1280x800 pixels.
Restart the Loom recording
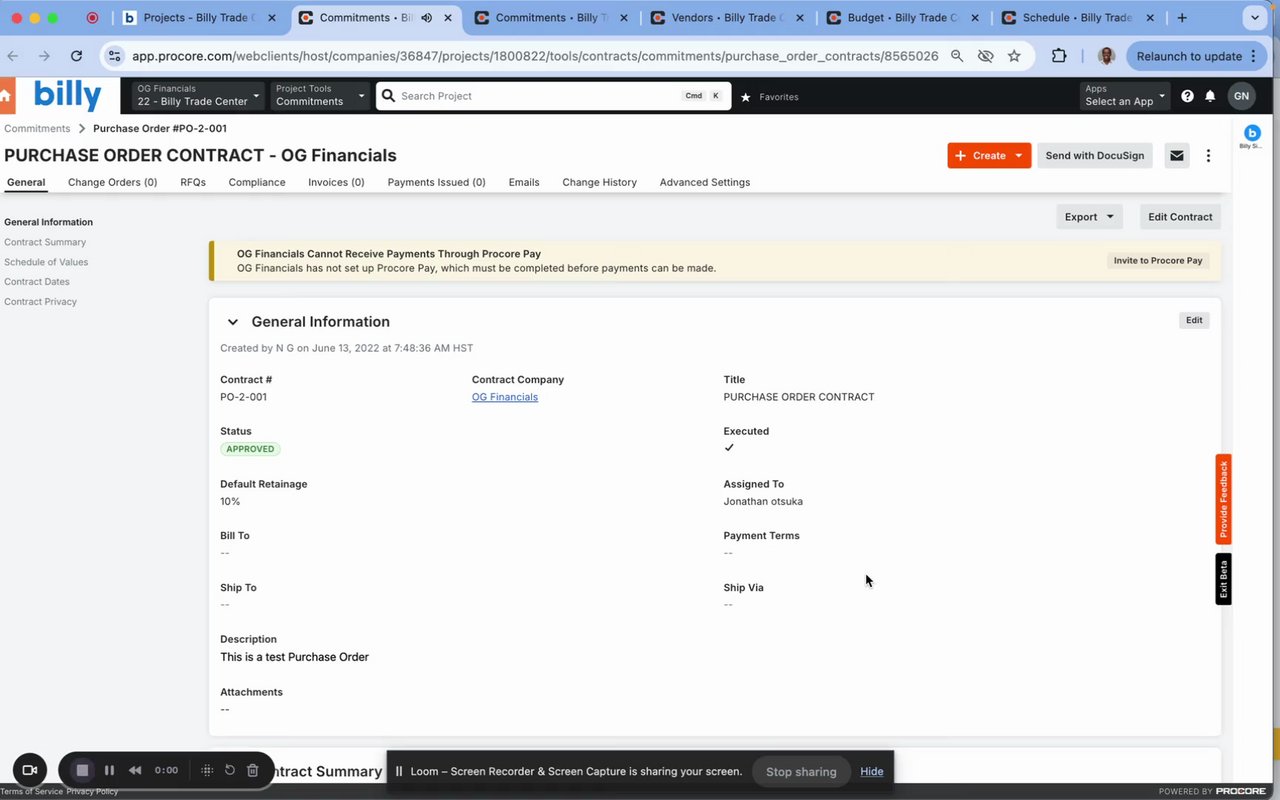pos(229,770)
